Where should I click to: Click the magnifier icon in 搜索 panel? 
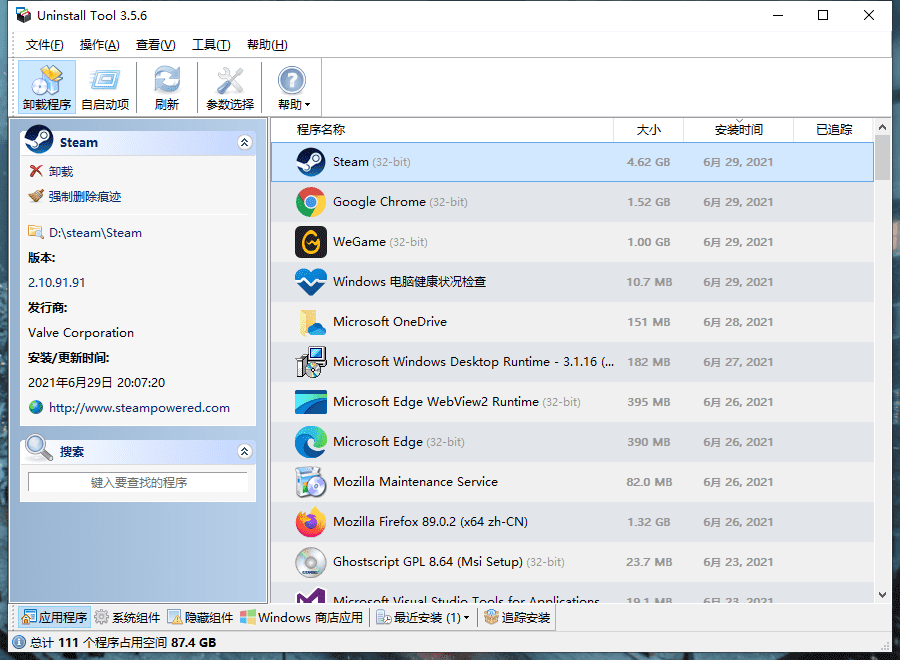[x=38, y=448]
